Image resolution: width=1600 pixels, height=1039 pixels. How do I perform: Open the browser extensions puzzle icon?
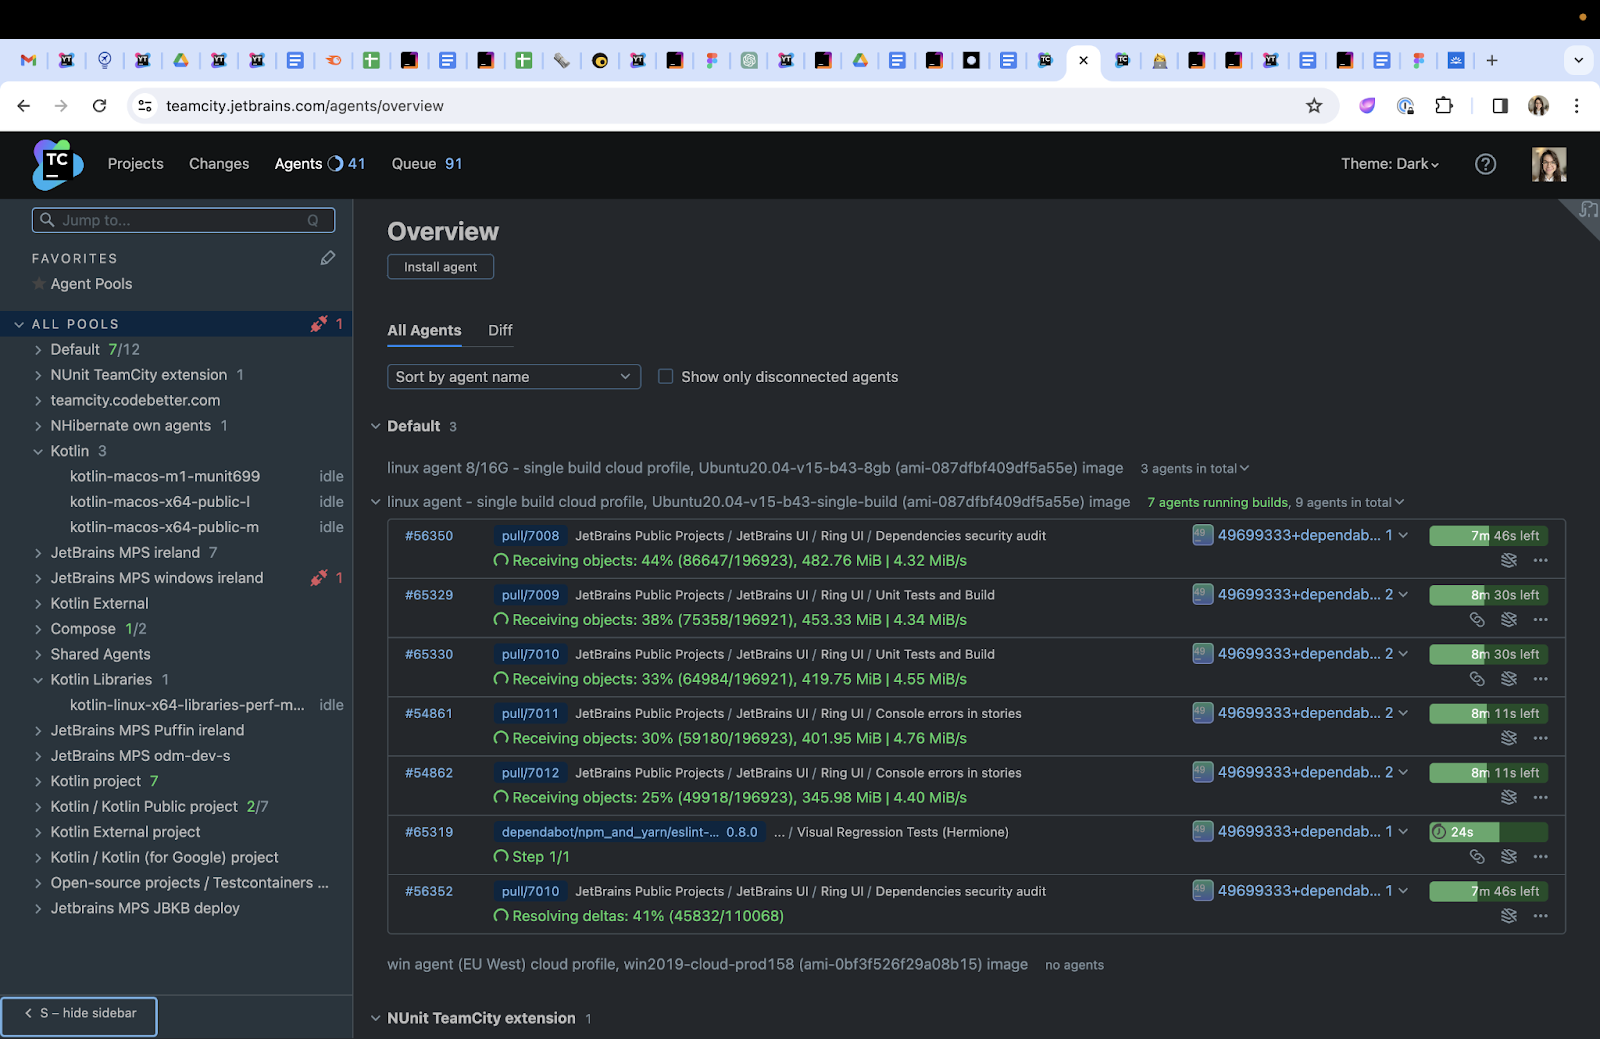[1443, 106]
